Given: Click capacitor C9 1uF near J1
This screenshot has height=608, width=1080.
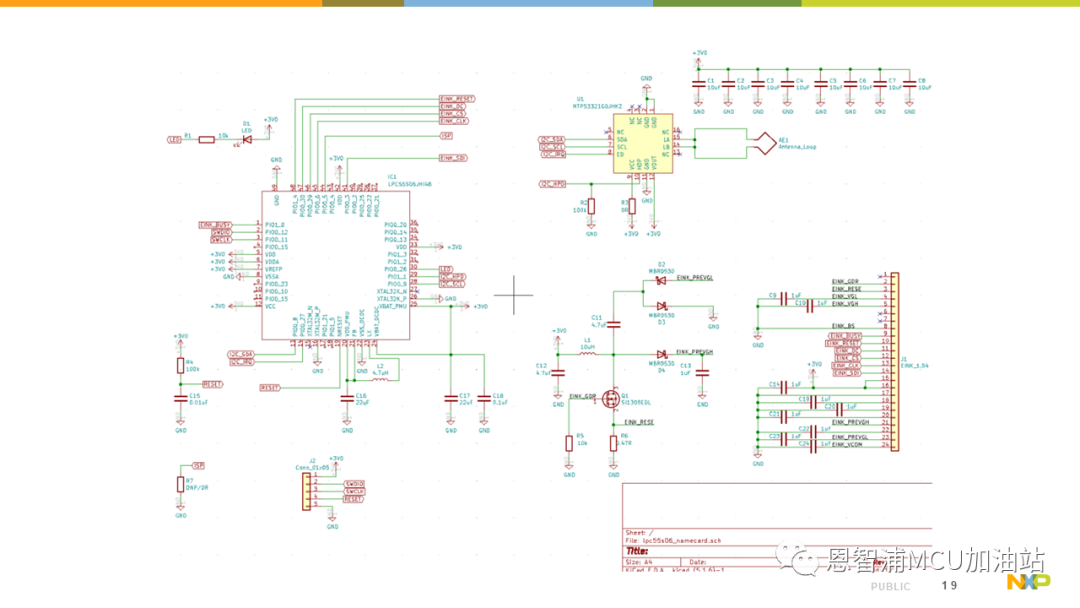Looking at the screenshot, I should point(783,298).
